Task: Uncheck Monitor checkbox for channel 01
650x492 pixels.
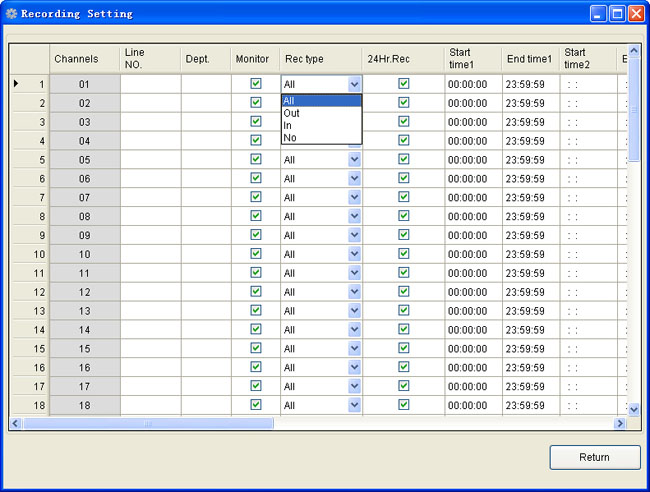Action: [x=256, y=84]
